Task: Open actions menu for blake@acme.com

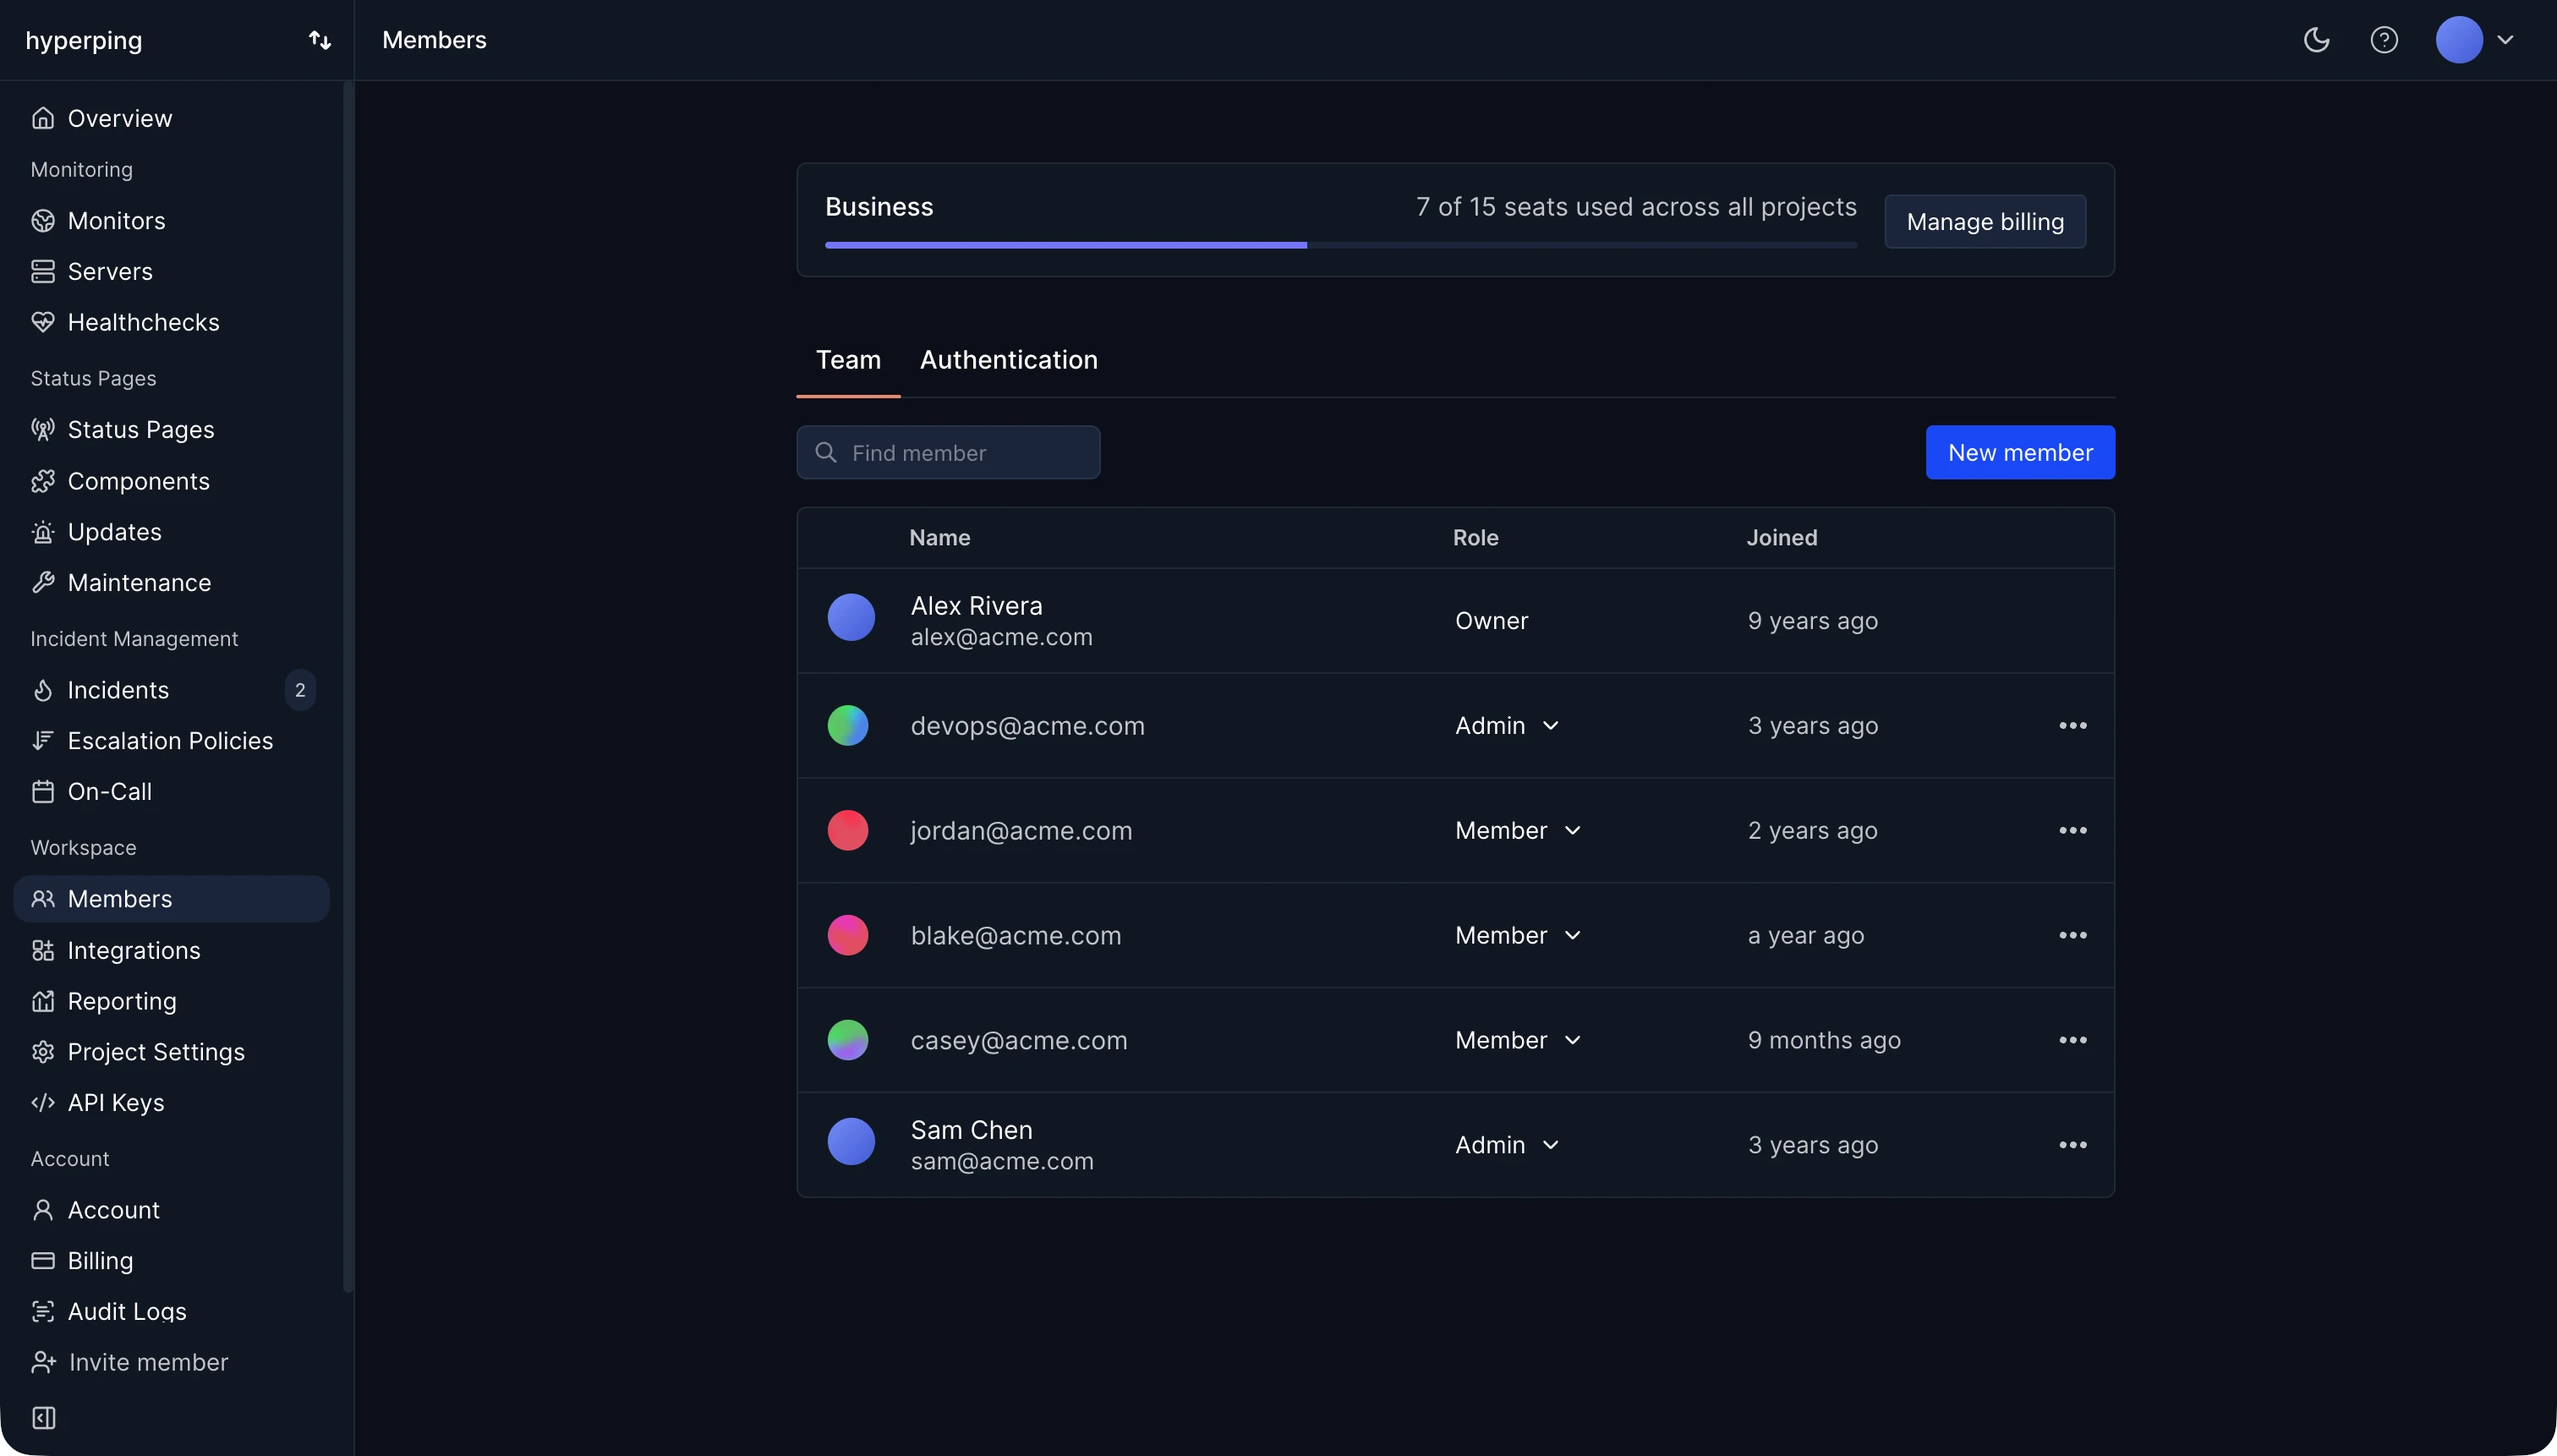Action: point(2072,935)
